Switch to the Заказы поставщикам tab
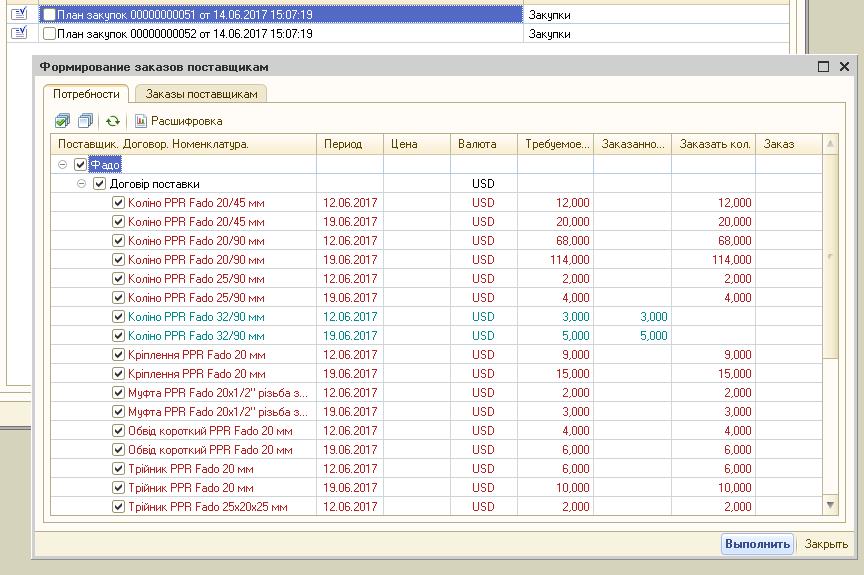 pos(201,94)
